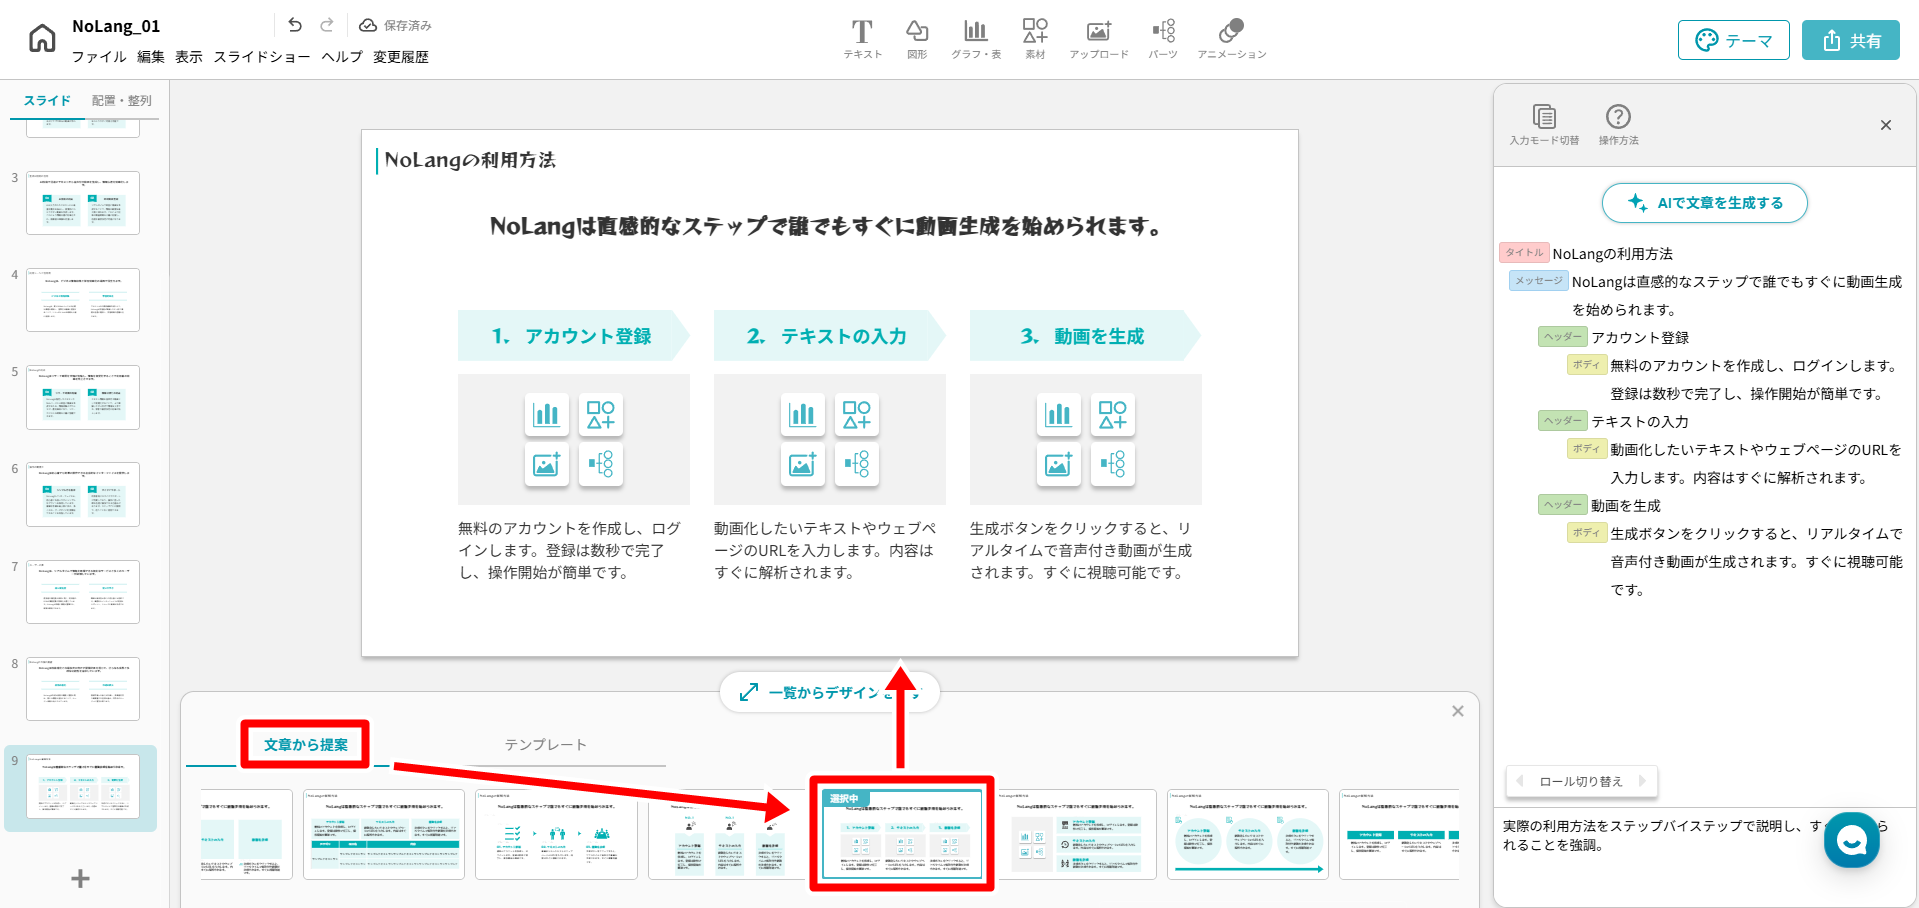Viewport: 1919px width, 908px height.
Task: Open the 変更履歴 menu
Action: click(401, 57)
